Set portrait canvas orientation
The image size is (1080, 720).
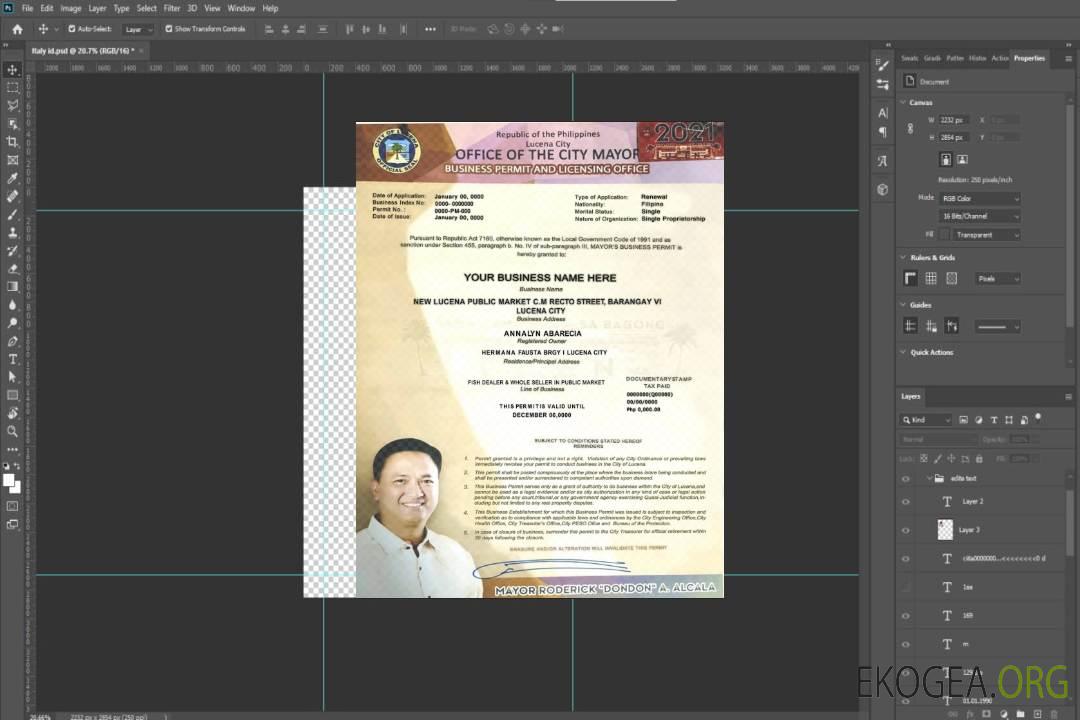(946, 160)
